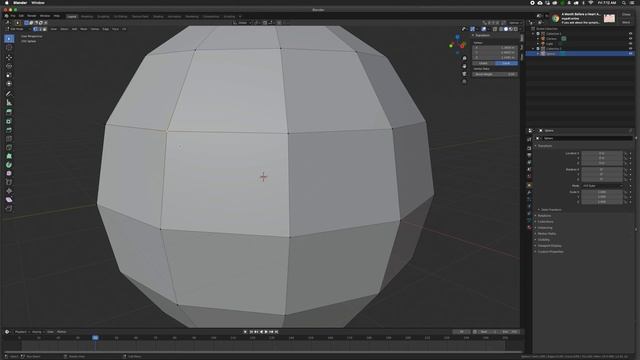Select the Scale tool
This screenshot has height=360, width=640.
9,75
